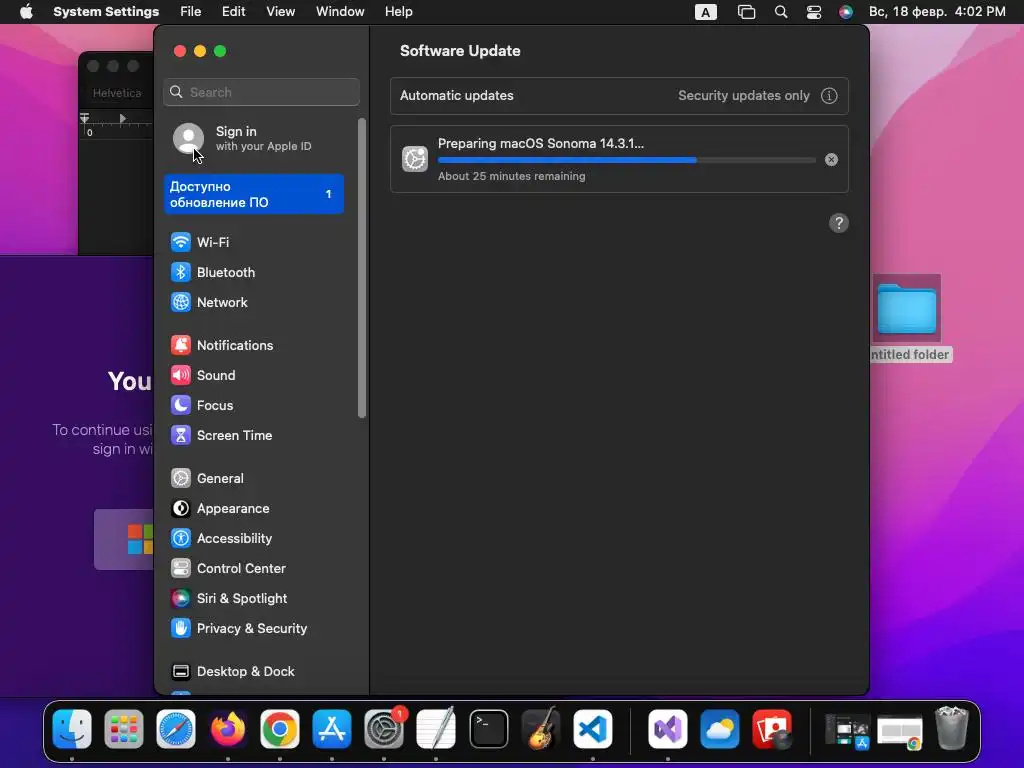This screenshot has width=1024, height=768.
Task: Launch Safari from the Dock
Action: pyautogui.click(x=176, y=729)
